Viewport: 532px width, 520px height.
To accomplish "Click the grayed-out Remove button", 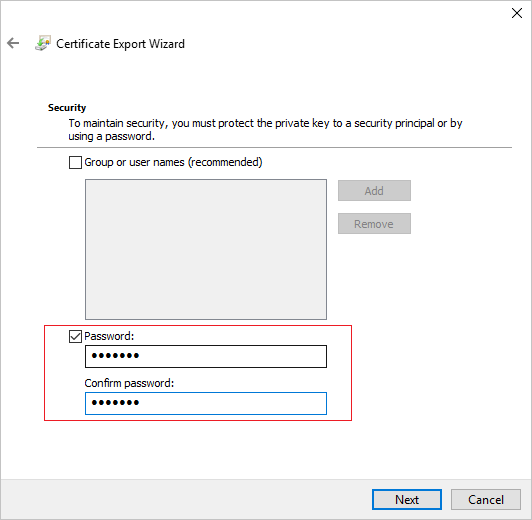I will click(374, 224).
